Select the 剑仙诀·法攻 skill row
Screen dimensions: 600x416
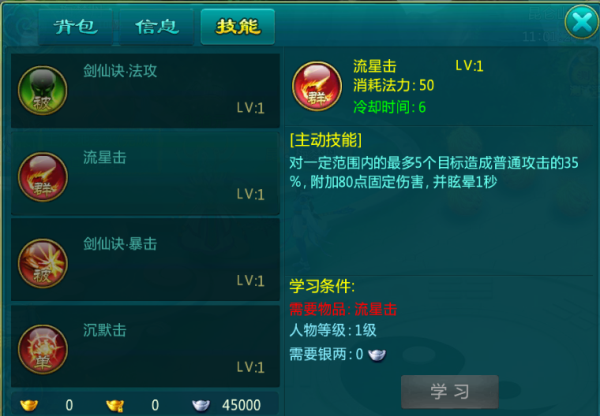click(145, 91)
